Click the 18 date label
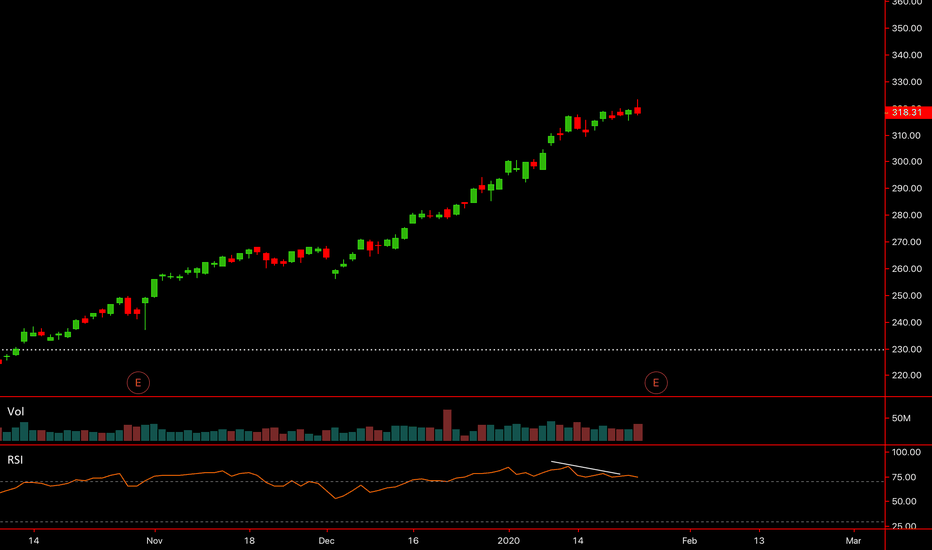932x550 pixels. click(x=249, y=540)
